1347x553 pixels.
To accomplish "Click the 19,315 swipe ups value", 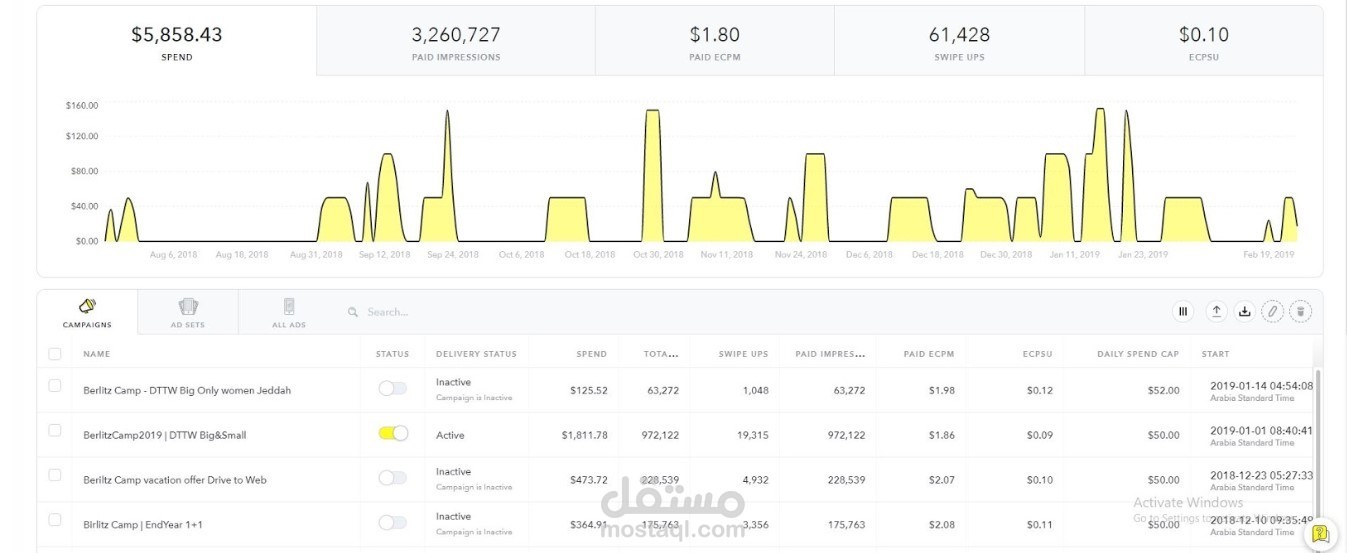I will point(751,435).
